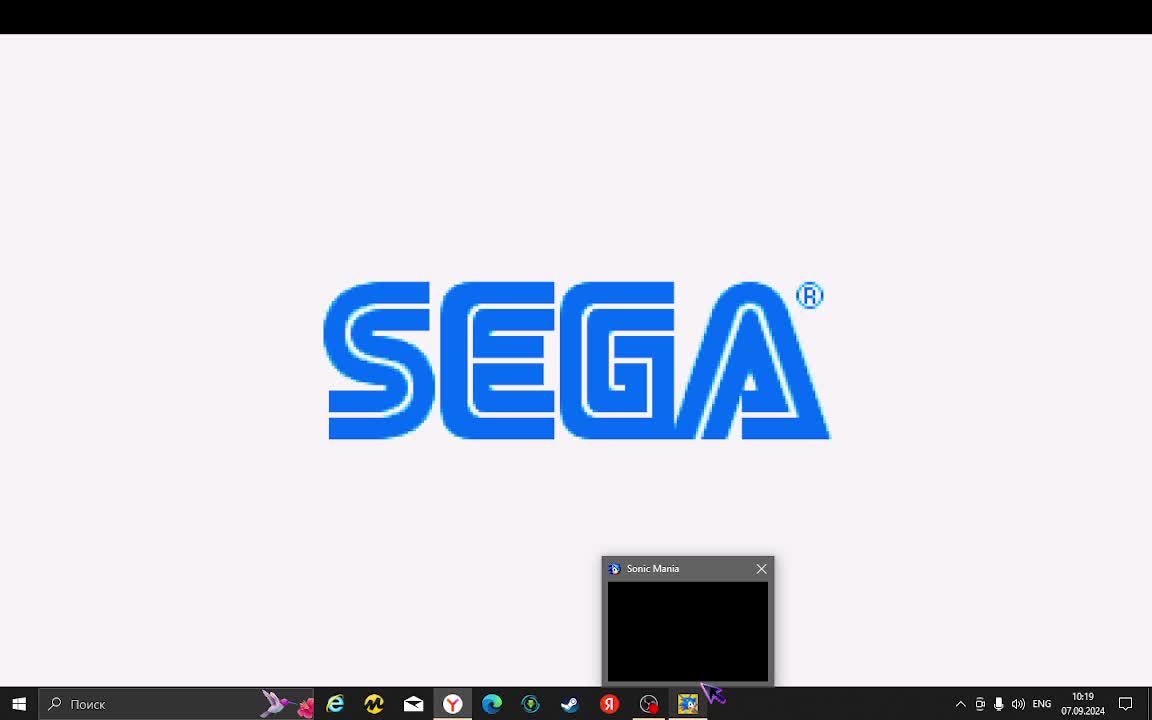1152x720 pixels.
Task: Select the Sonic Mania preview thumbnail
Action: [x=688, y=632]
